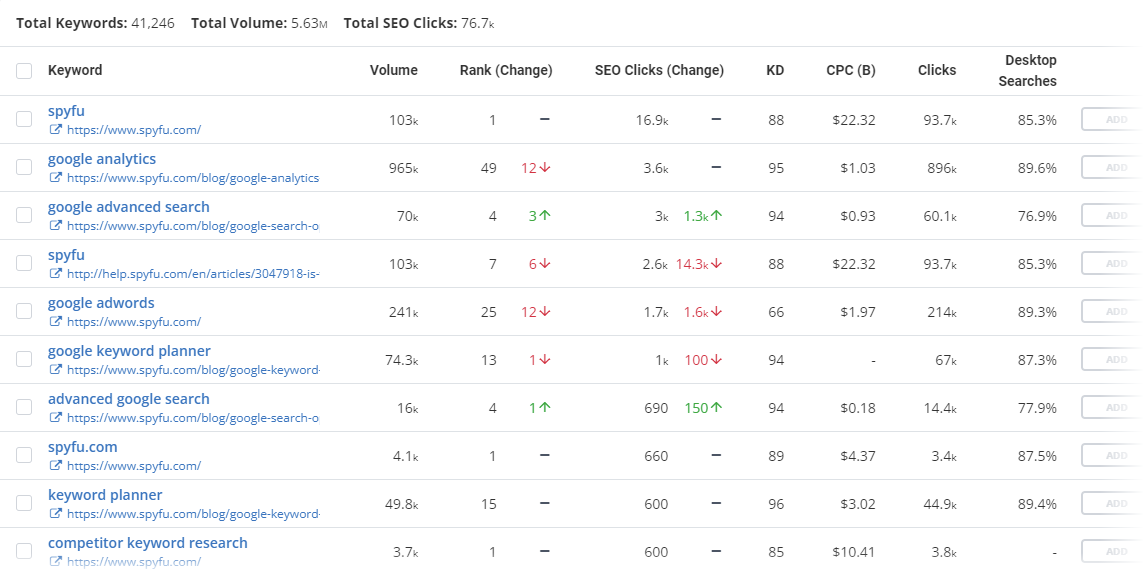
Task: Click external link icon under google adwords
Action: [56, 322]
